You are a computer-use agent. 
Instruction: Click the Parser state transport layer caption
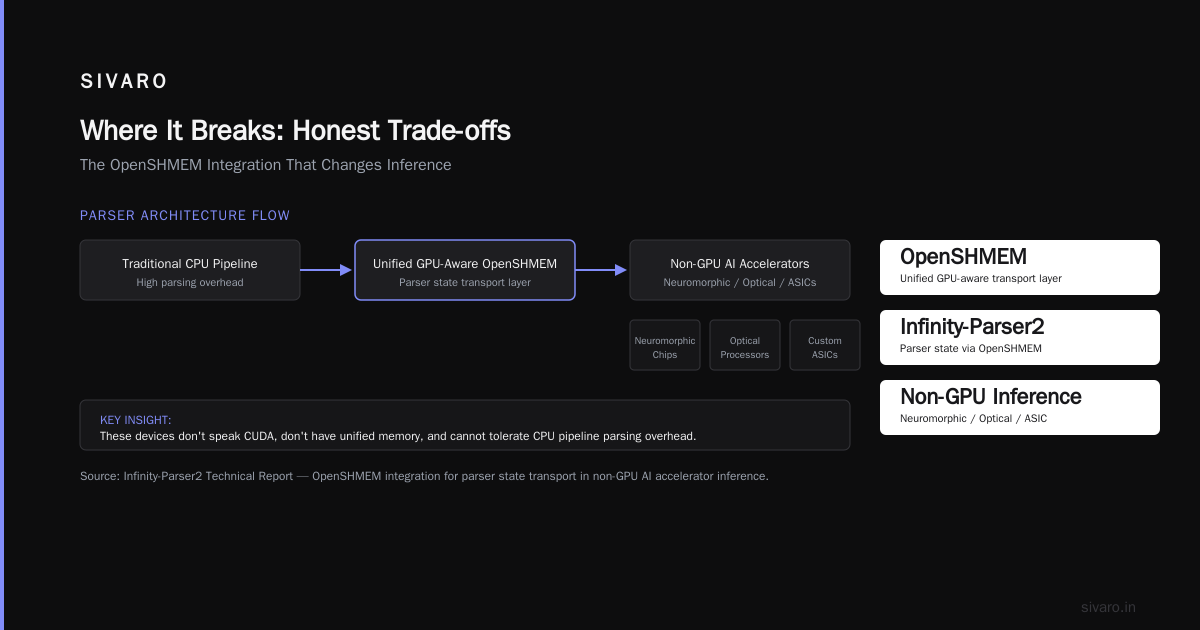465,283
